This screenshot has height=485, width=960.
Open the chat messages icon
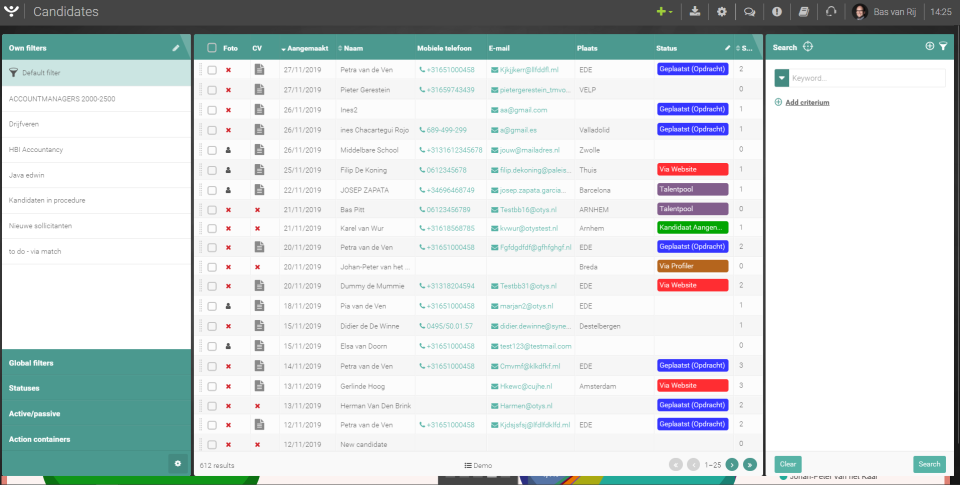pos(749,12)
